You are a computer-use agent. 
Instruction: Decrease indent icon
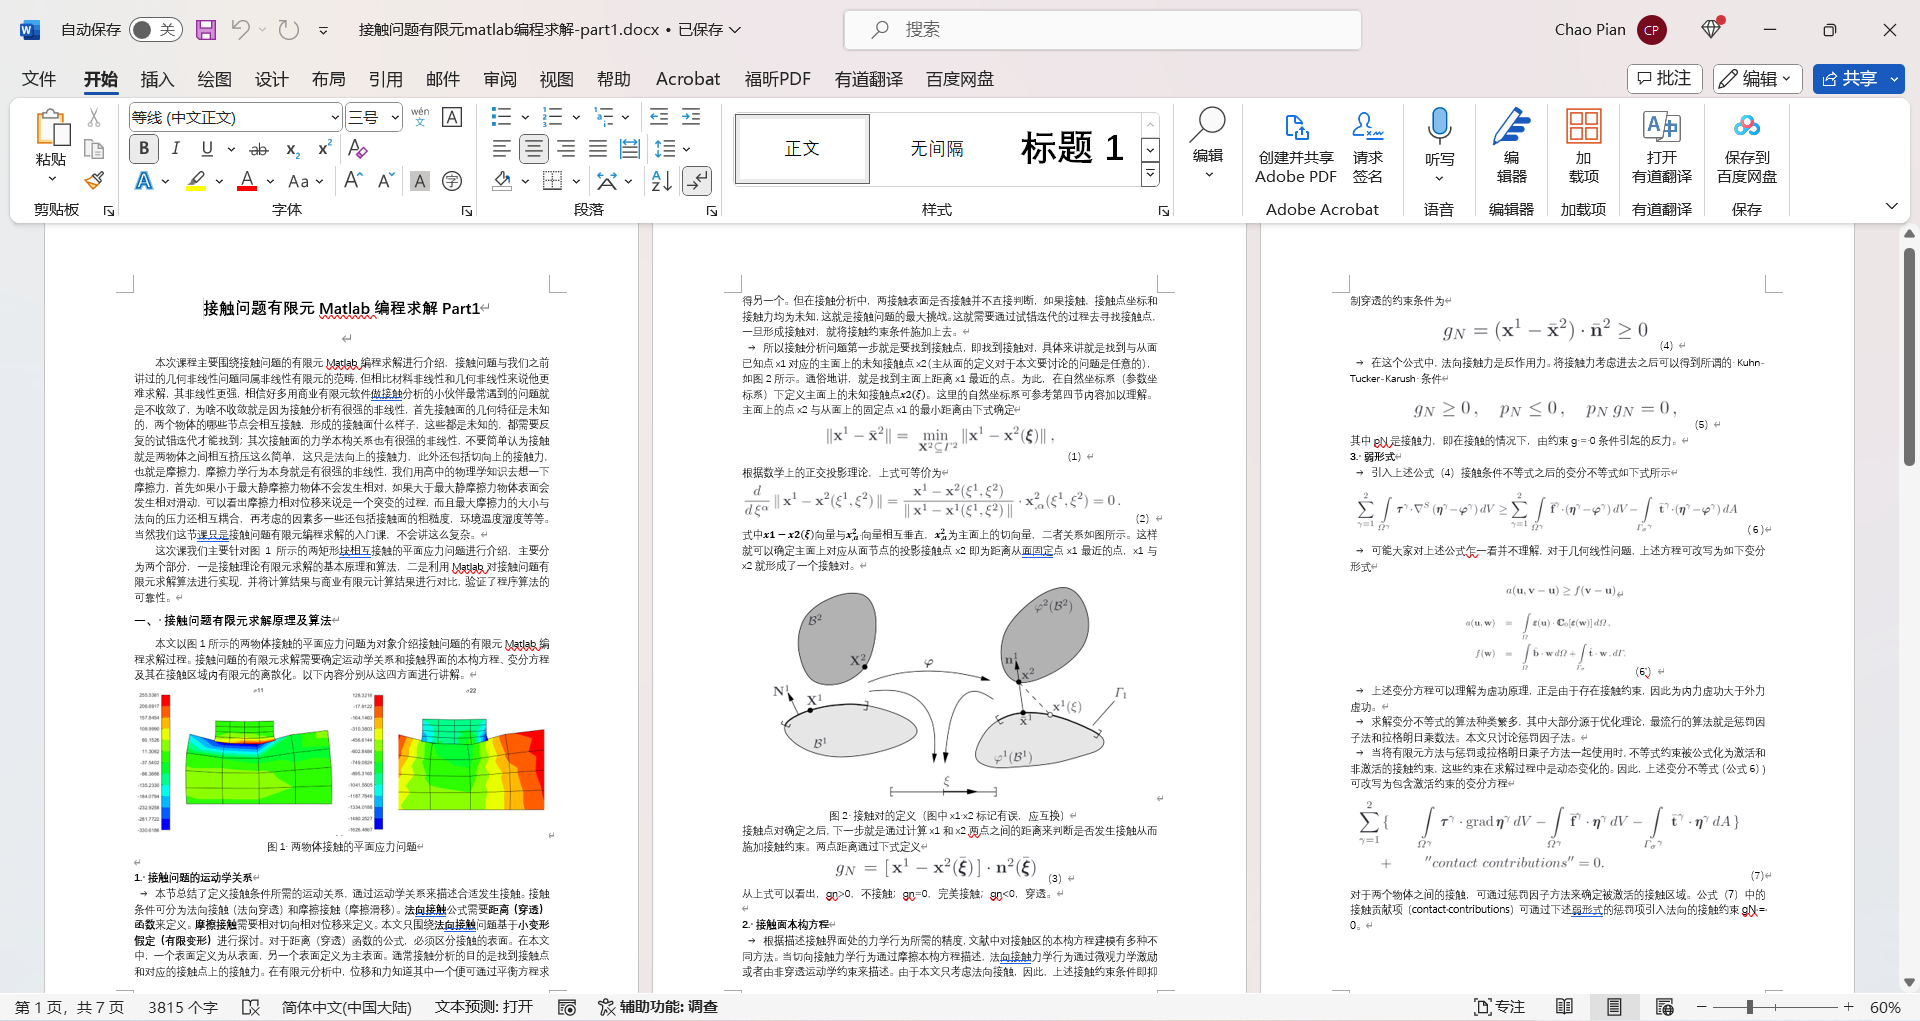(659, 117)
